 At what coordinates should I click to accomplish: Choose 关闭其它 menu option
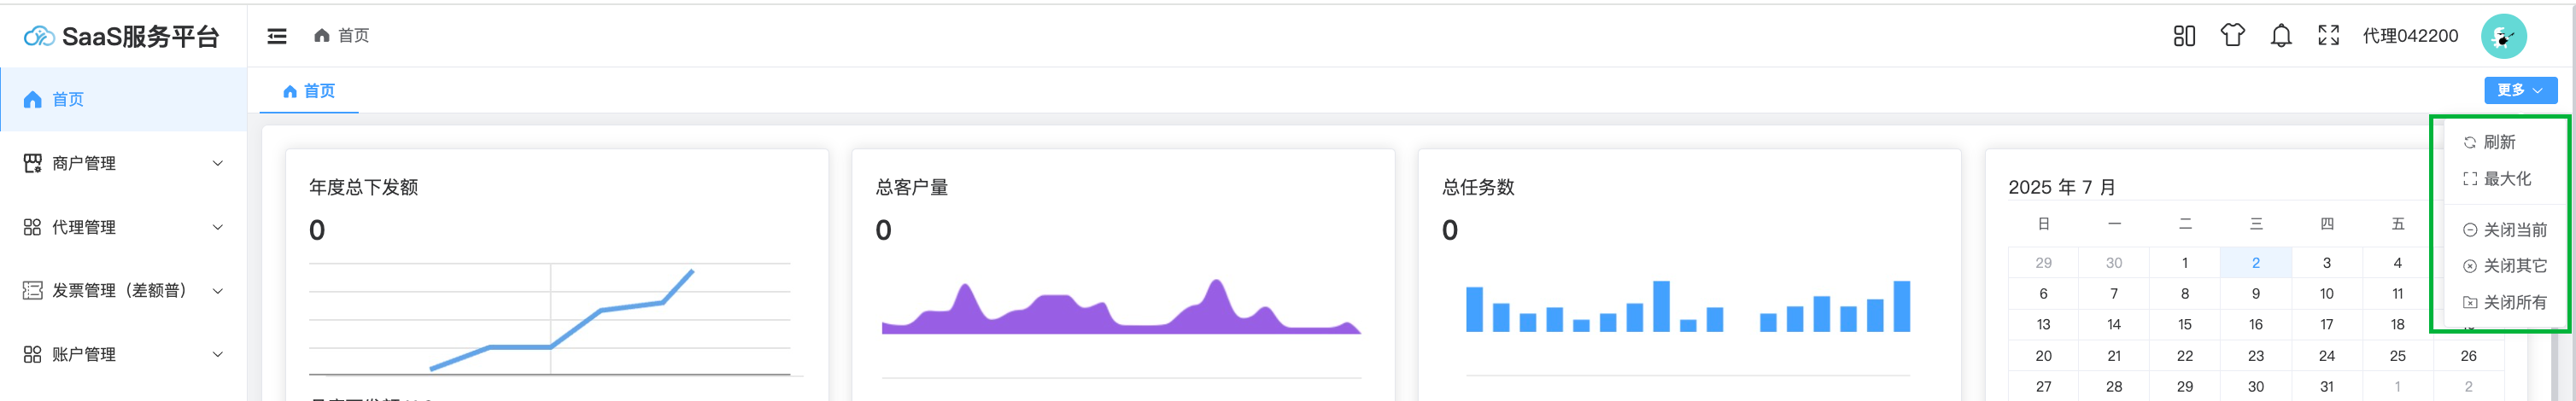pos(2514,266)
